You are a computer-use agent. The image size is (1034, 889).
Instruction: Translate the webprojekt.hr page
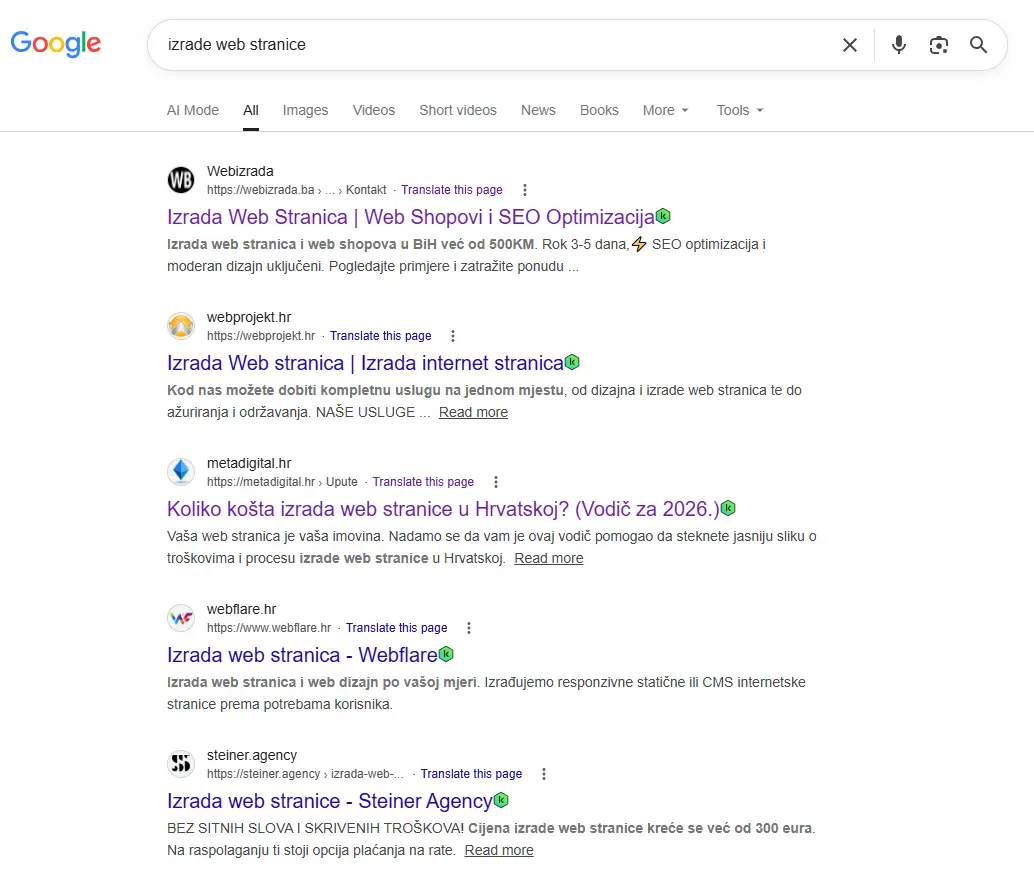point(380,336)
